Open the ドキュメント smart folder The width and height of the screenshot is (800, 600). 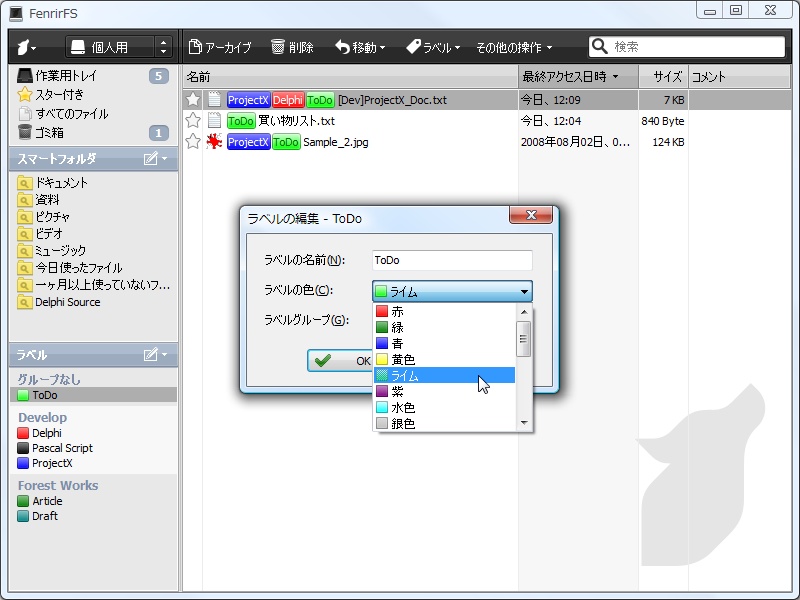[x=52, y=183]
